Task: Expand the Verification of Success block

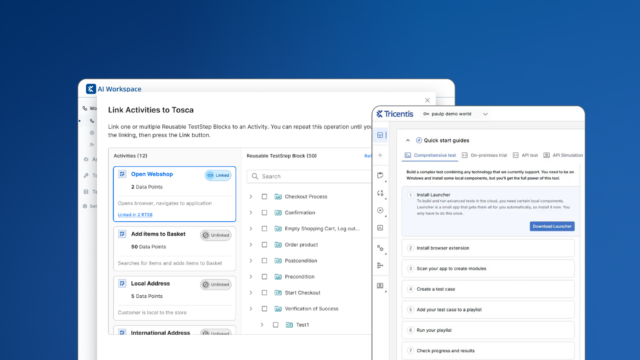Action: (251, 309)
